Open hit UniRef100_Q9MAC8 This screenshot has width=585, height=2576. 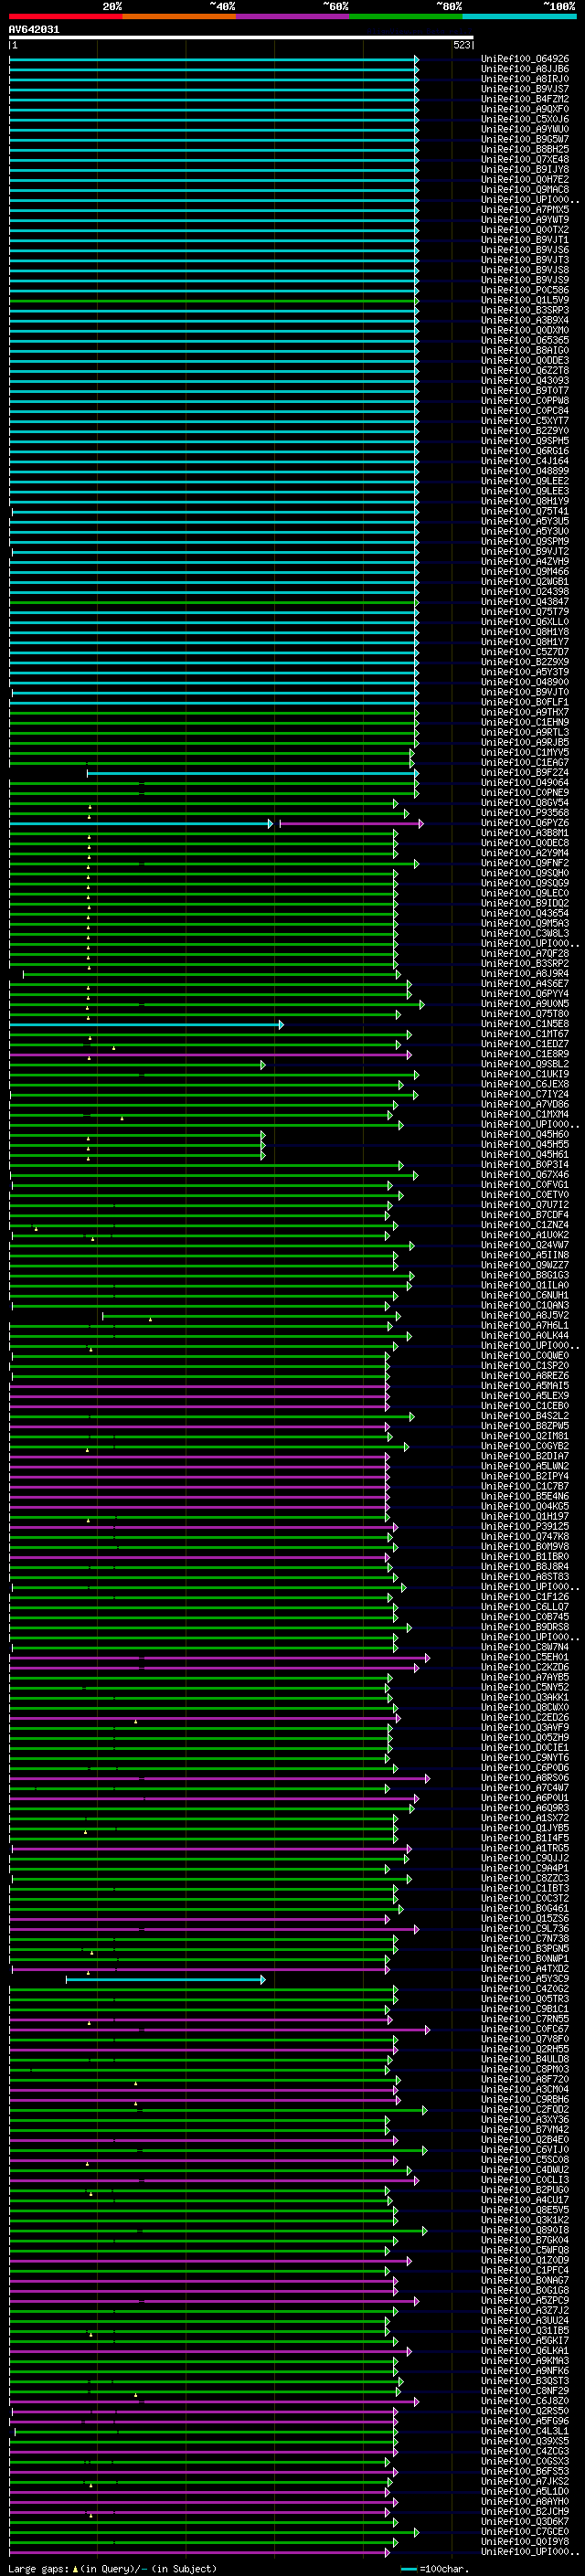click(x=525, y=189)
